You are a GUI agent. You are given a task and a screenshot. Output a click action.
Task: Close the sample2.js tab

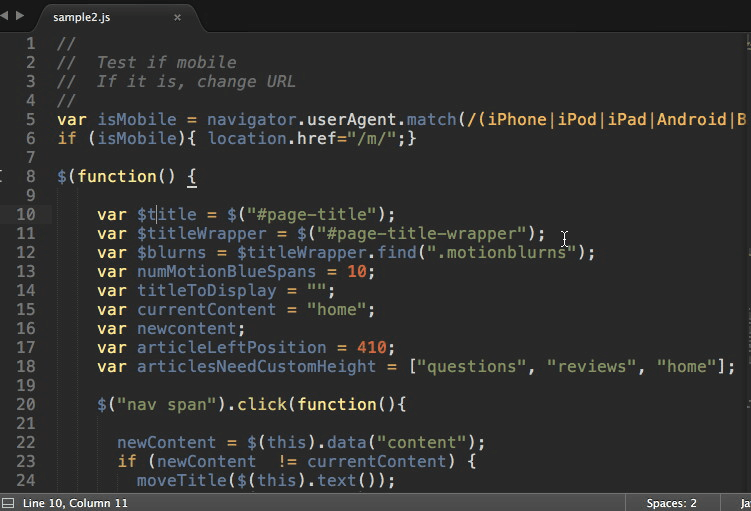coord(177,17)
